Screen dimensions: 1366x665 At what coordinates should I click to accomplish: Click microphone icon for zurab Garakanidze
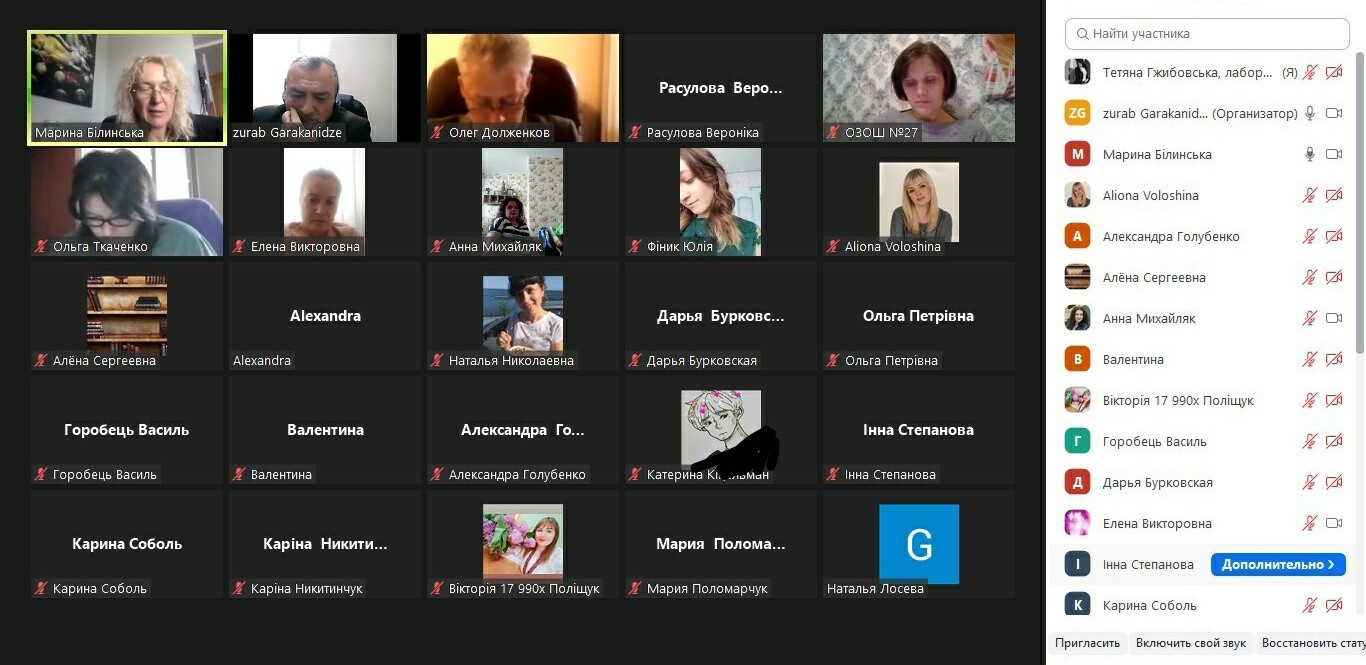pos(1310,113)
